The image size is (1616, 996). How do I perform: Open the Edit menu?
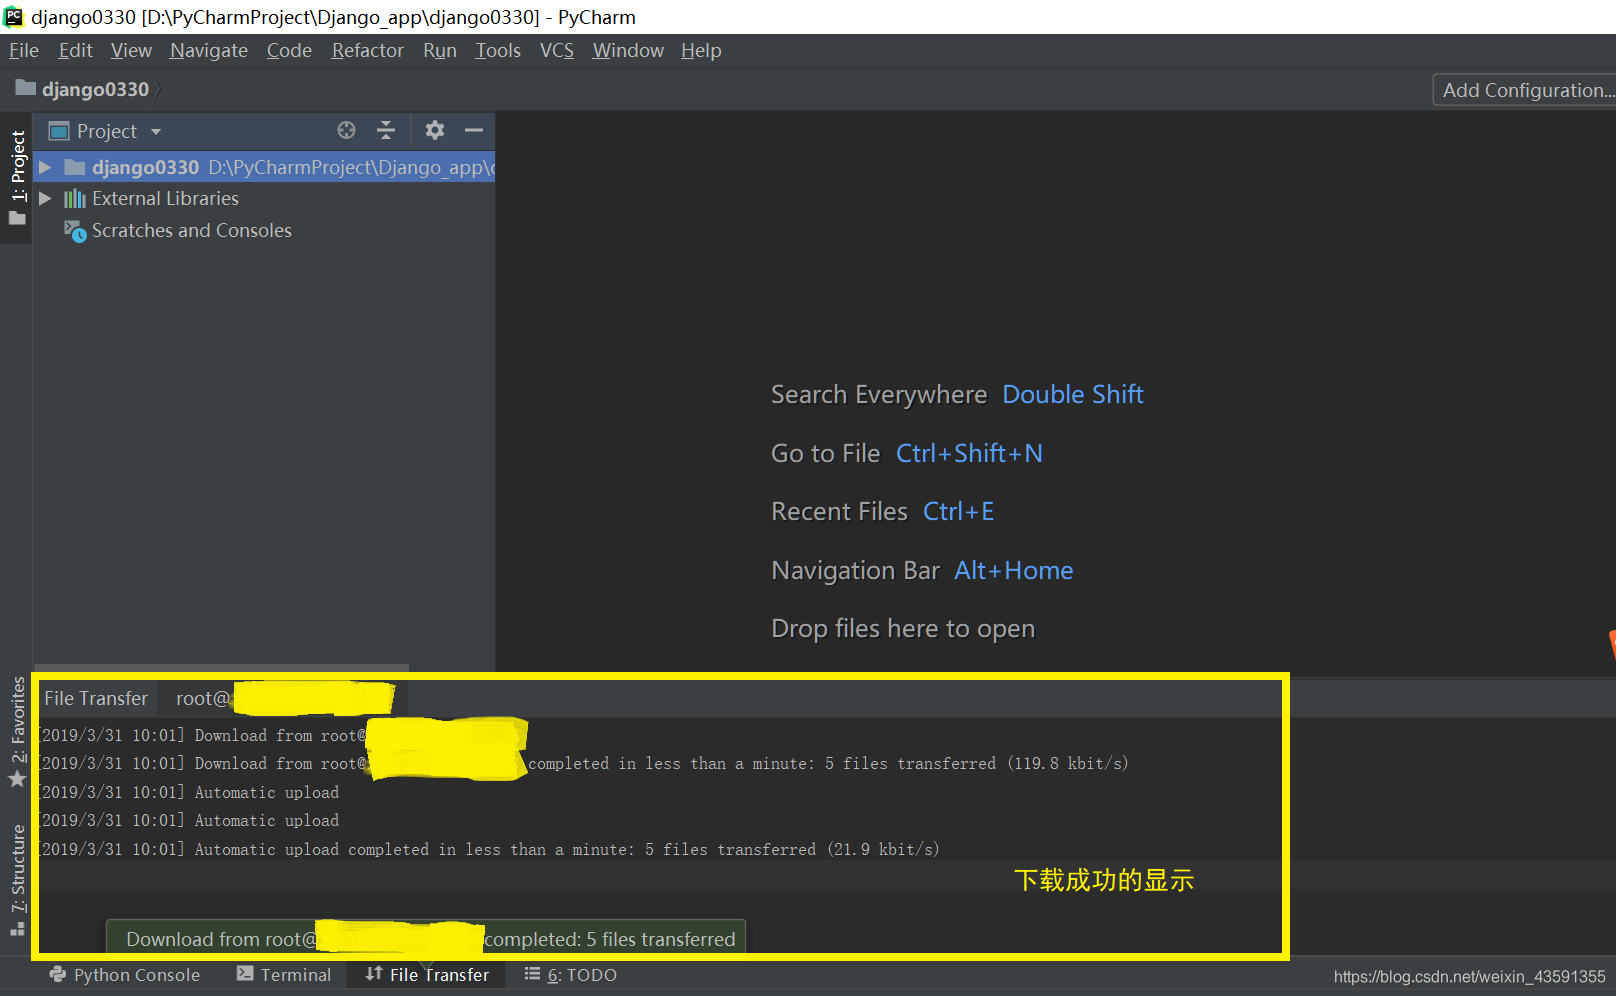[x=75, y=50]
